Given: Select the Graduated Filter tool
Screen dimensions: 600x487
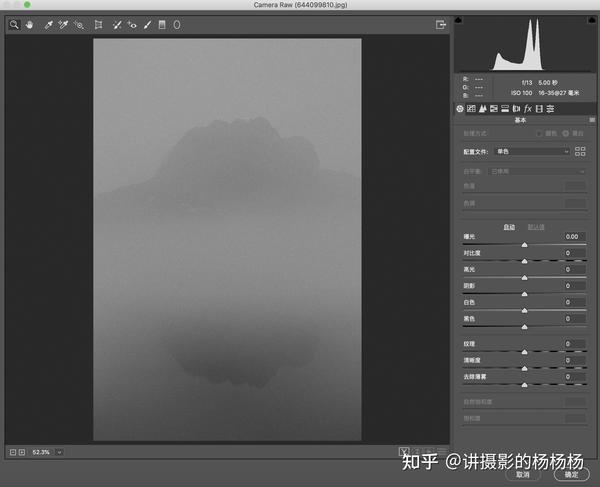Looking at the screenshot, I should coord(162,25).
